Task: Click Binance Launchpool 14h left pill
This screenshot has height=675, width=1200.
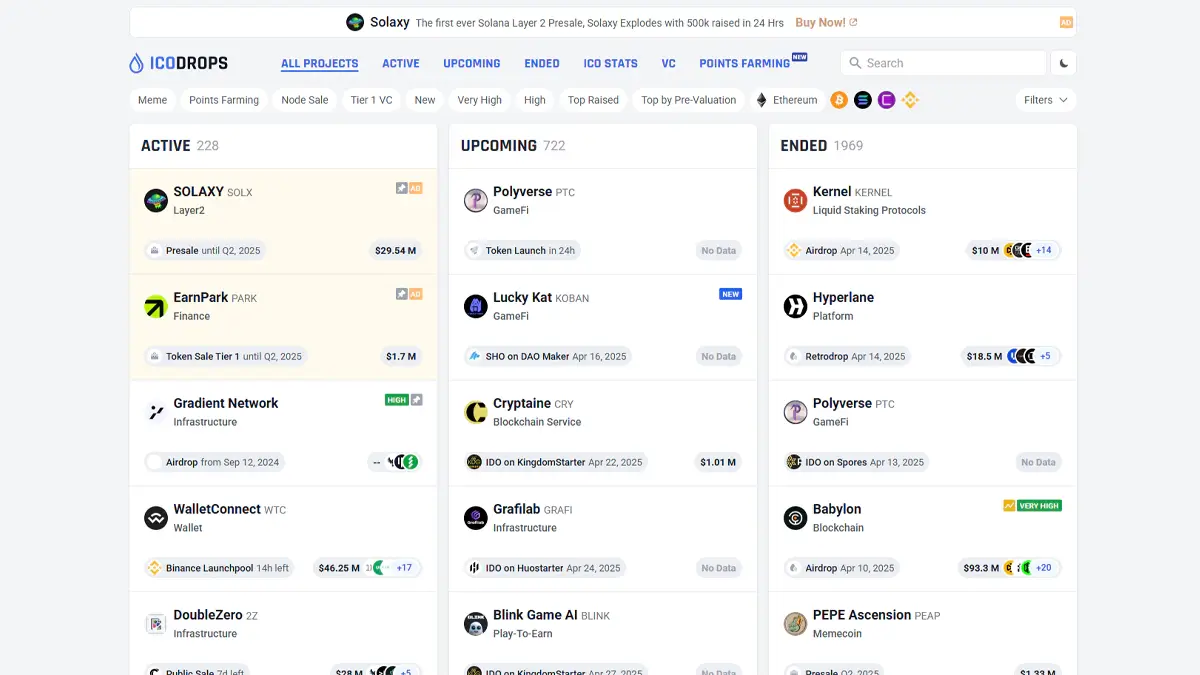Action: tap(221, 568)
